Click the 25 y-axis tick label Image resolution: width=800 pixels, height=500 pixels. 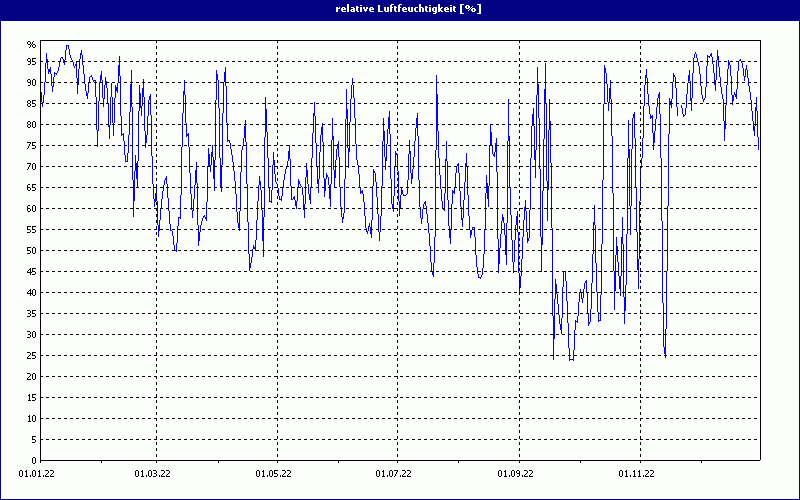[x=30, y=356]
